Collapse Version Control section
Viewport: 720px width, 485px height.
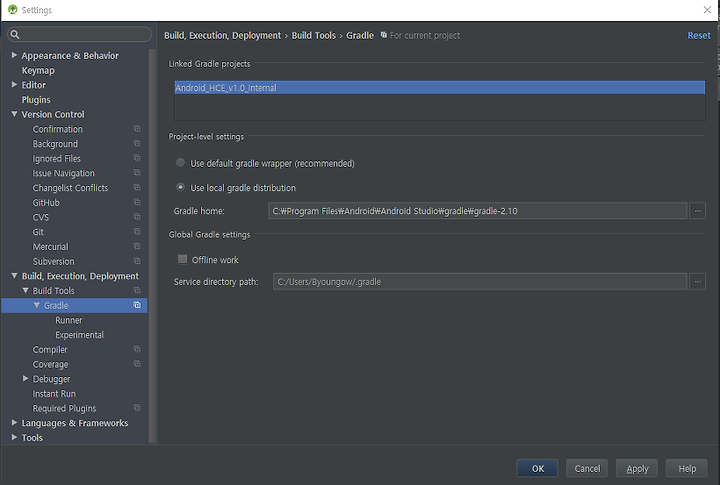pos(14,114)
